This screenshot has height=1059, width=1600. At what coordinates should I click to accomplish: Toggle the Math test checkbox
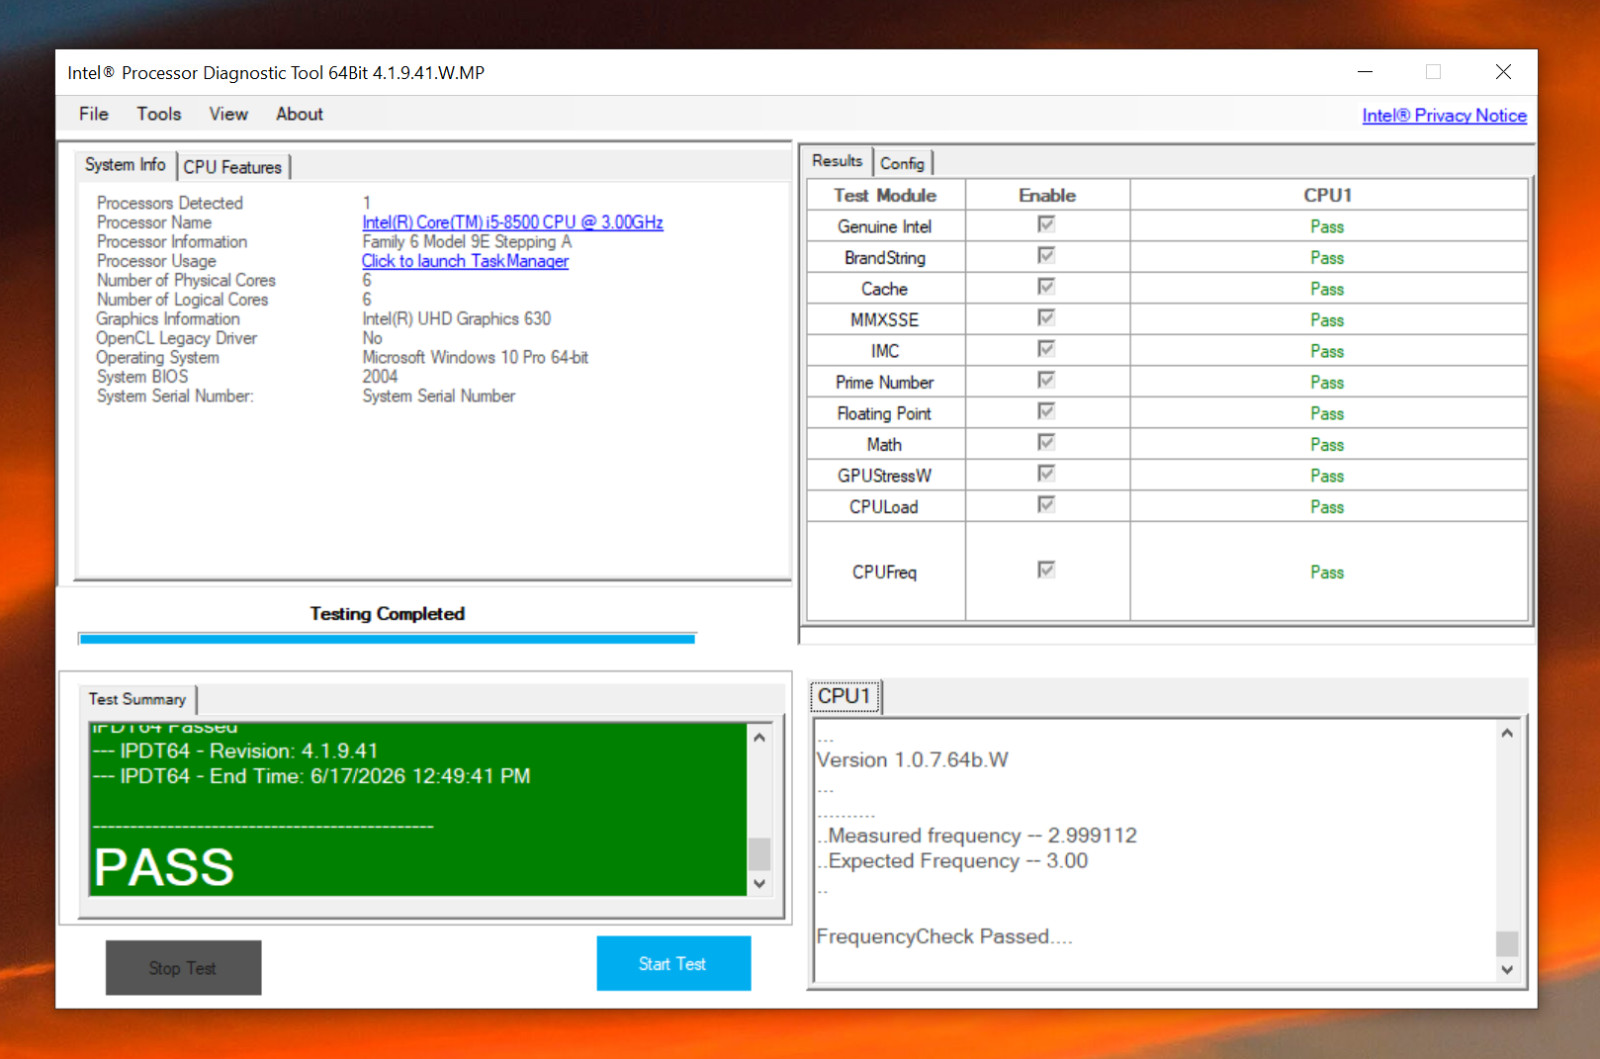1046,441
